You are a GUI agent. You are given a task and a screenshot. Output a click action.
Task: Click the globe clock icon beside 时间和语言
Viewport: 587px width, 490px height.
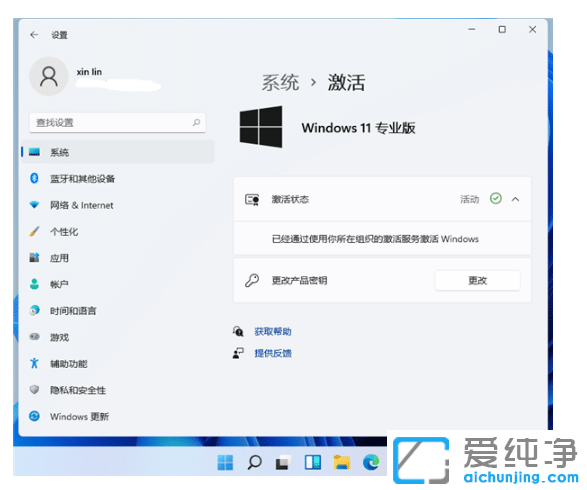(34, 310)
